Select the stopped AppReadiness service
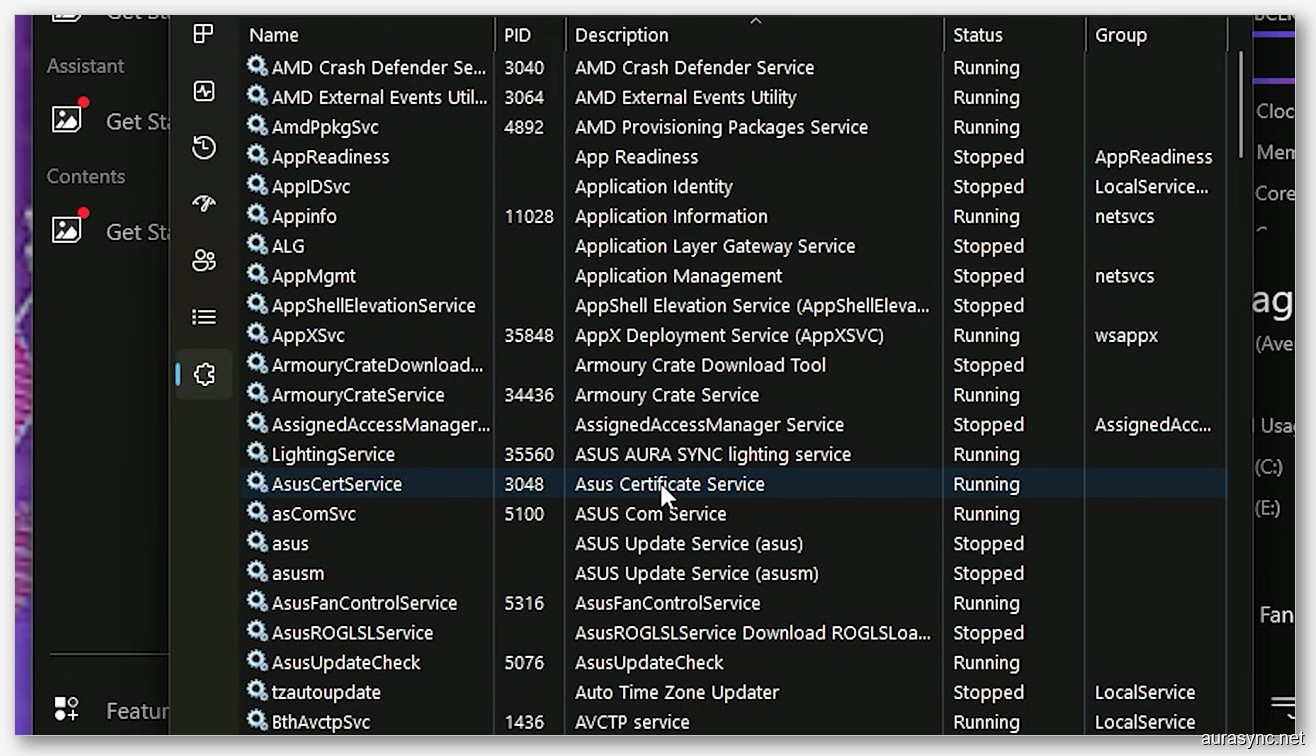The height and width of the screenshot is (756, 1316). coord(700,156)
